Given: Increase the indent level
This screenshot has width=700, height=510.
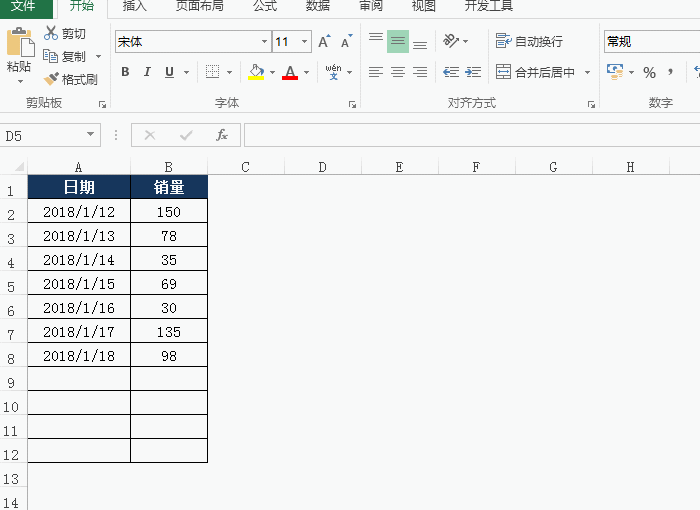Looking at the screenshot, I should point(473,71).
